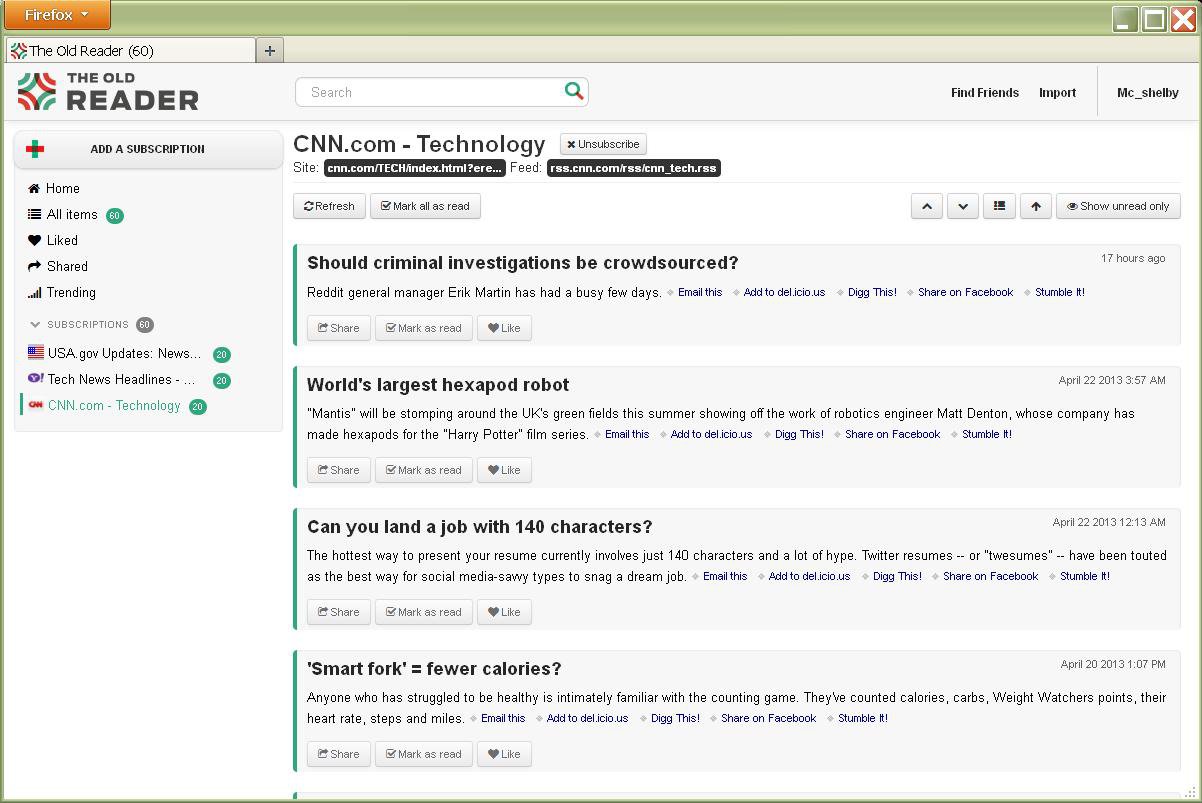Click the search magnifier icon

click(574, 91)
